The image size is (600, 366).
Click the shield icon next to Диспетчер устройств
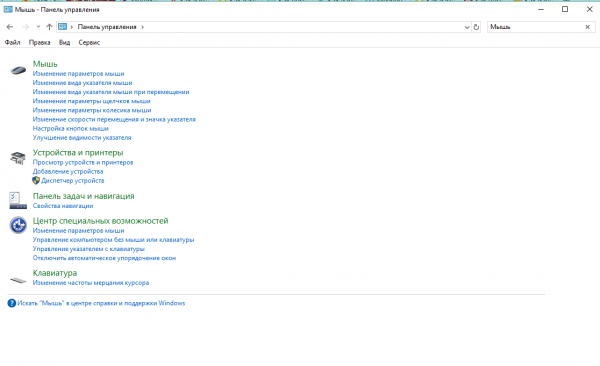click(36, 180)
